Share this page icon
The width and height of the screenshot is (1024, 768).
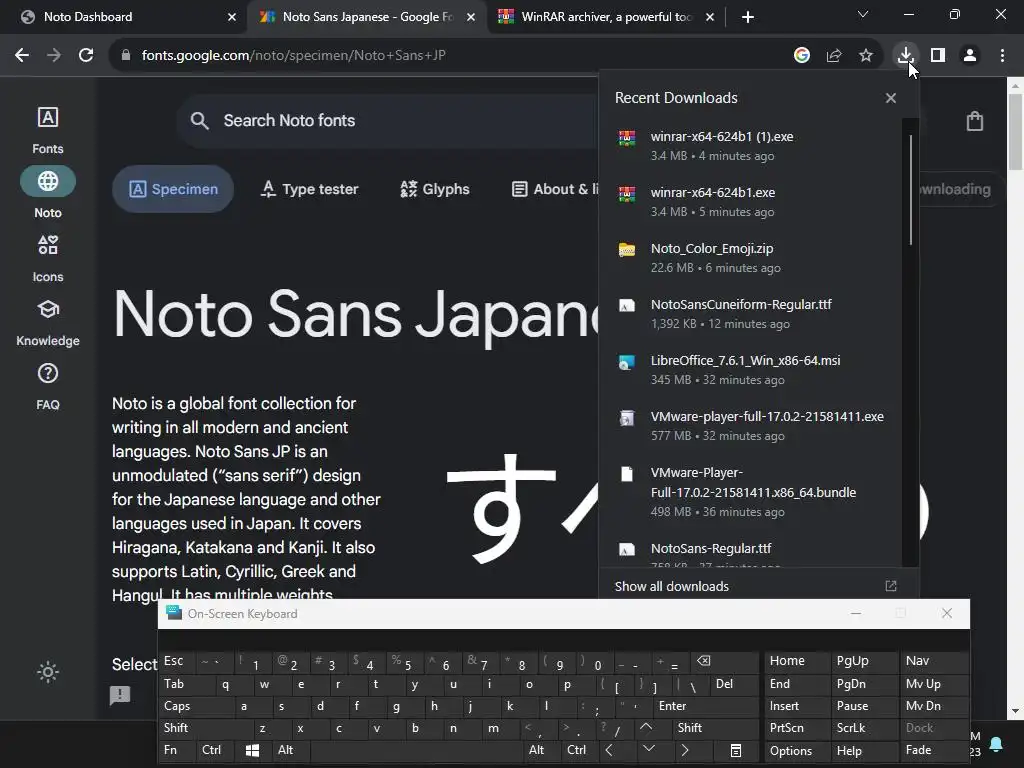click(833, 56)
